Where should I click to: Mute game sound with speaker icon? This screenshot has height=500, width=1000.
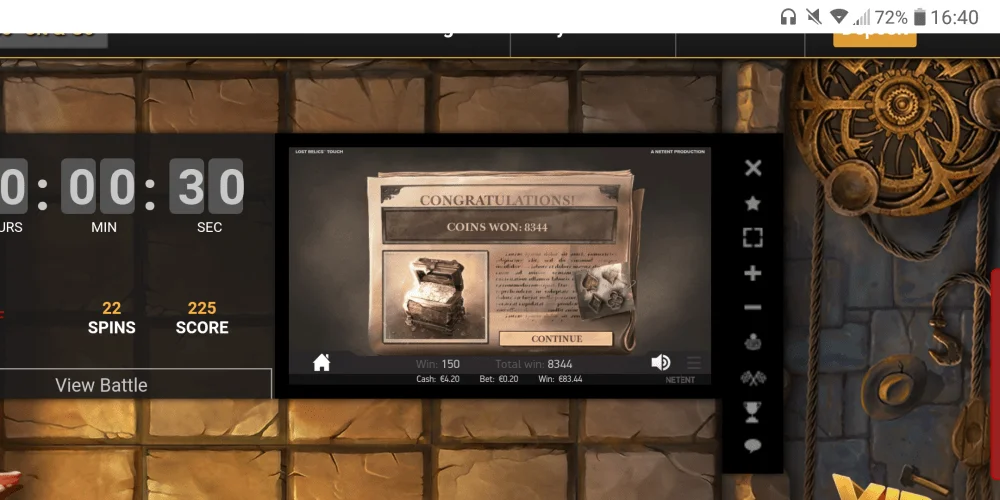[661, 363]
